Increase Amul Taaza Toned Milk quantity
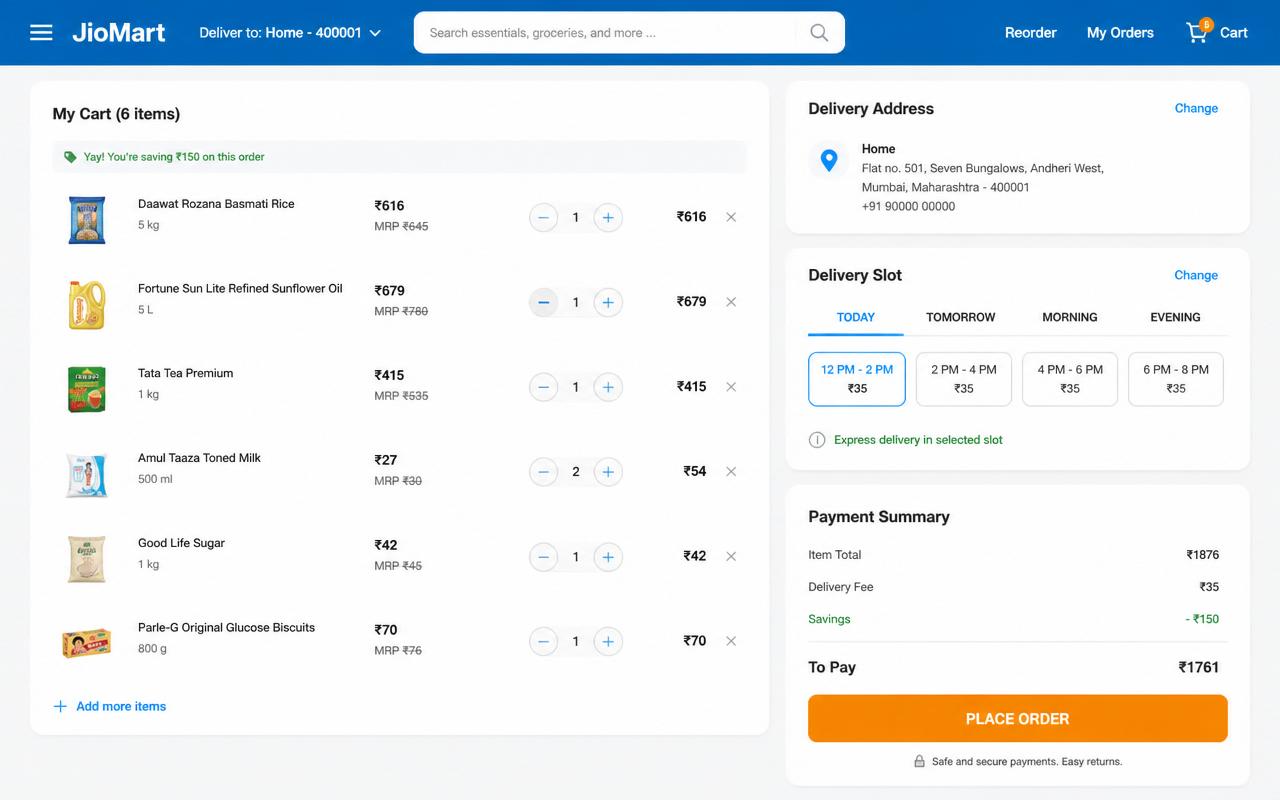This screenshot has width=1280, height=800. tap(608, 472)
